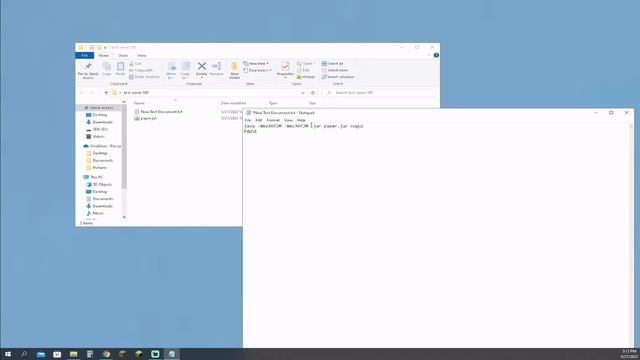Click the Open command in the Open group

306,64
